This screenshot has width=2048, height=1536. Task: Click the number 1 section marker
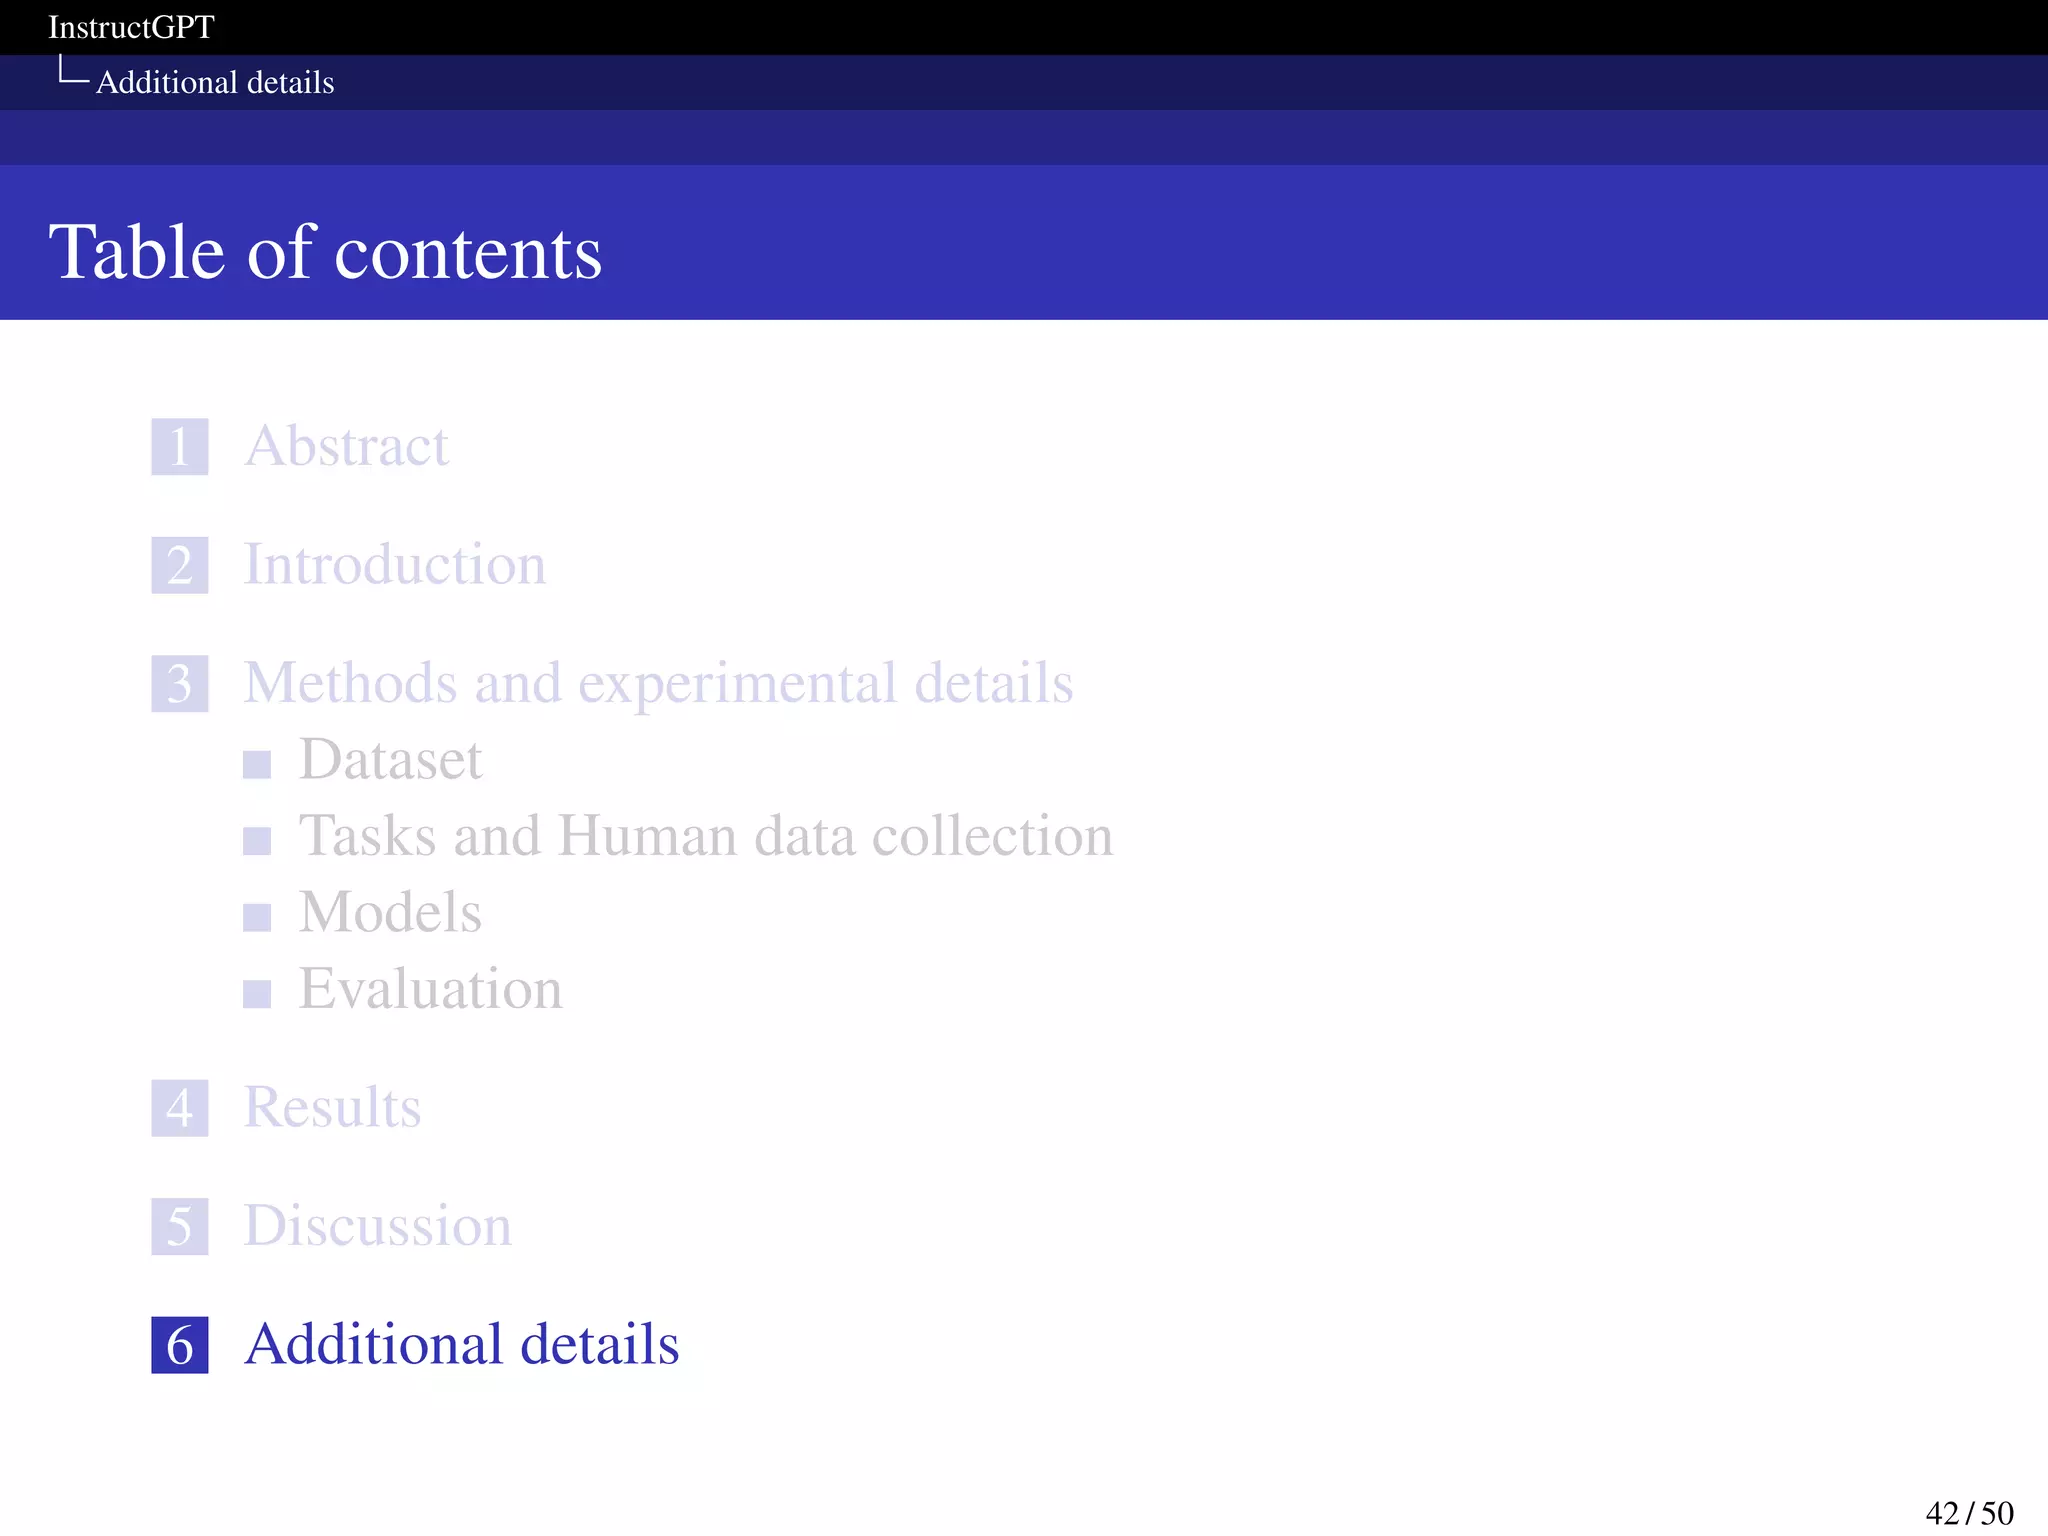pos(180,446)
